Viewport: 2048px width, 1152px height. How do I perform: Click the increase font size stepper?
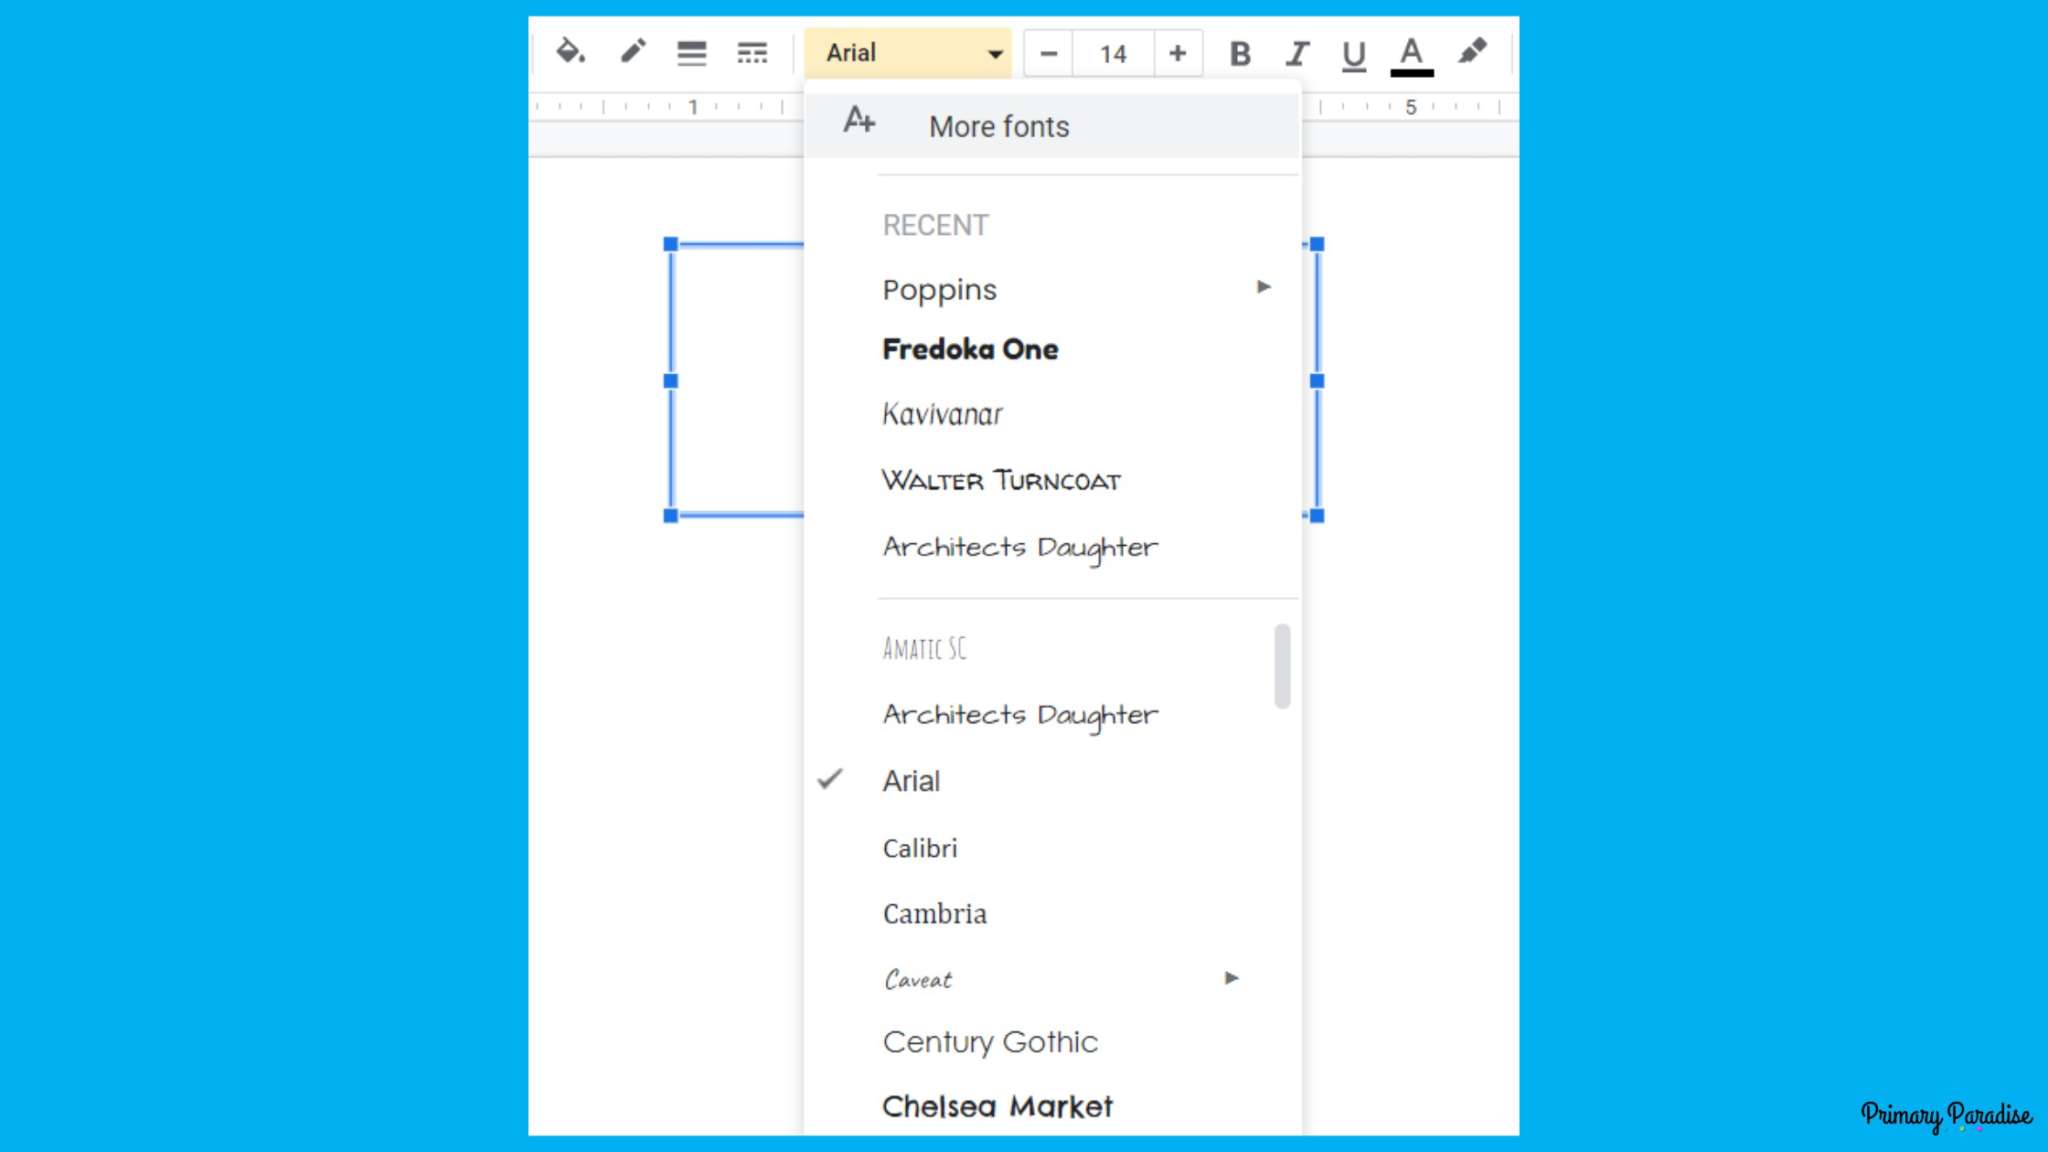coord(1177,53)
